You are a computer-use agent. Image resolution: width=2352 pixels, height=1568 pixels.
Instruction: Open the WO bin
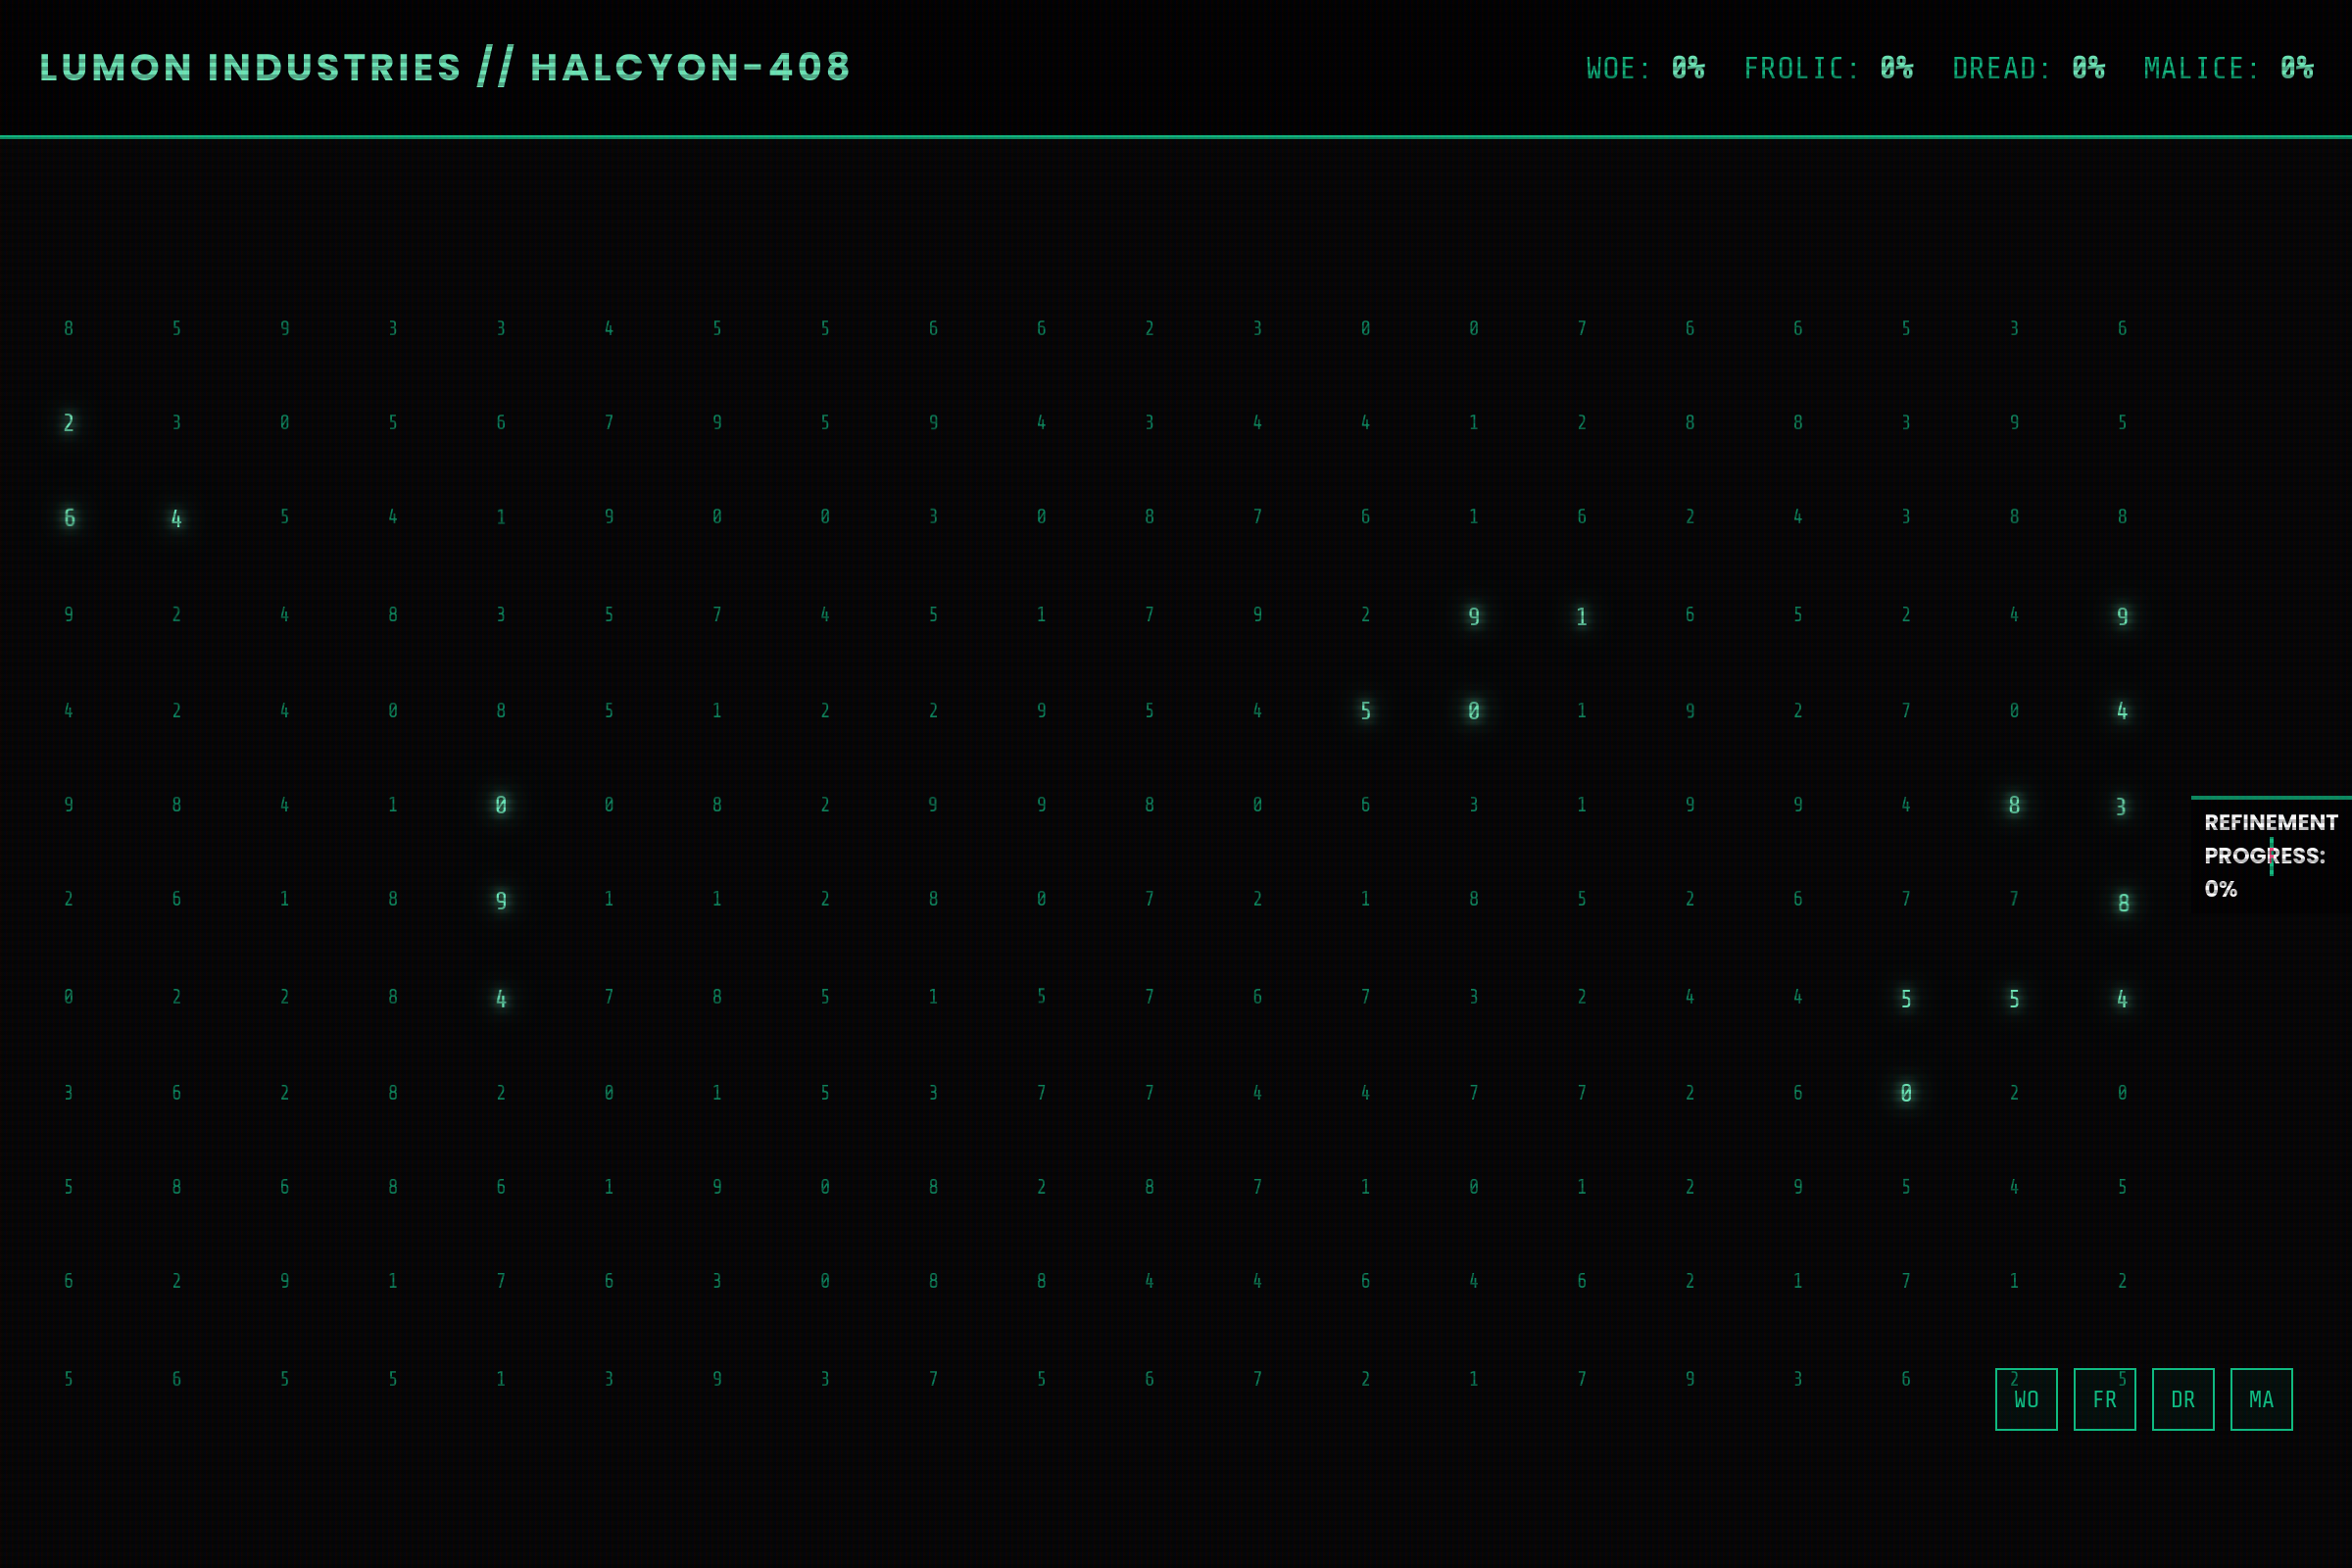2026,1399
